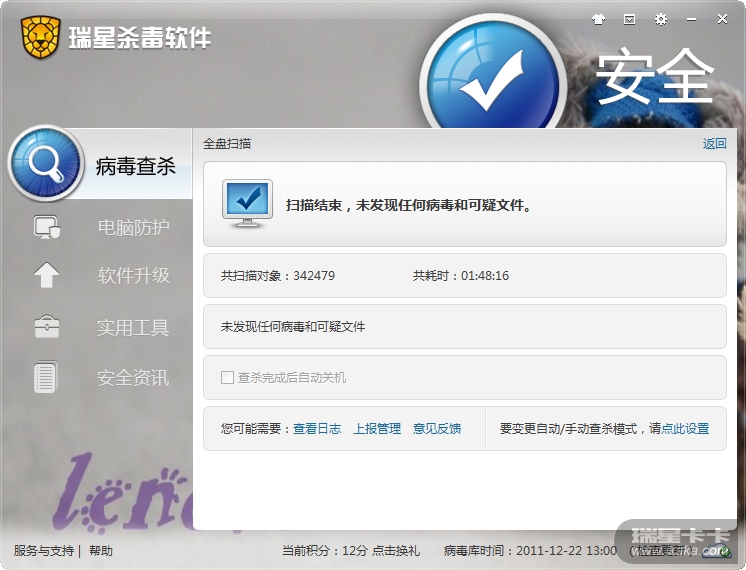Select the 病毒查杀 tab

click(x=136, y=166)
